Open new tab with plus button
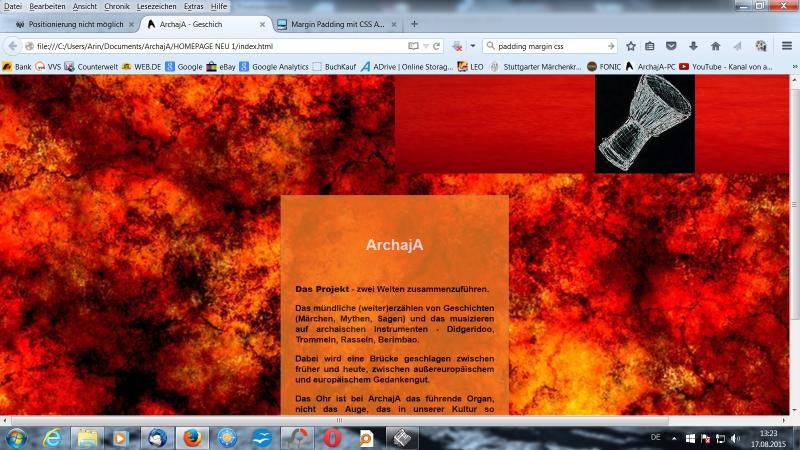Screen dimensions: 800x450 (x=414, y=24)
